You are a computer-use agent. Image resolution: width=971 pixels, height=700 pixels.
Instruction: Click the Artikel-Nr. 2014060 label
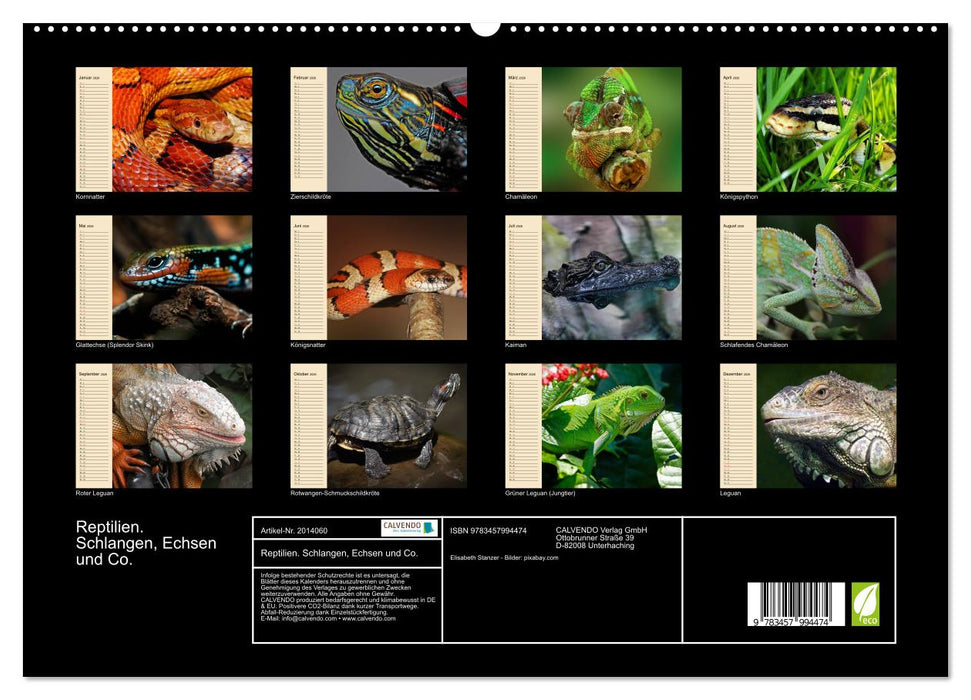296,531
